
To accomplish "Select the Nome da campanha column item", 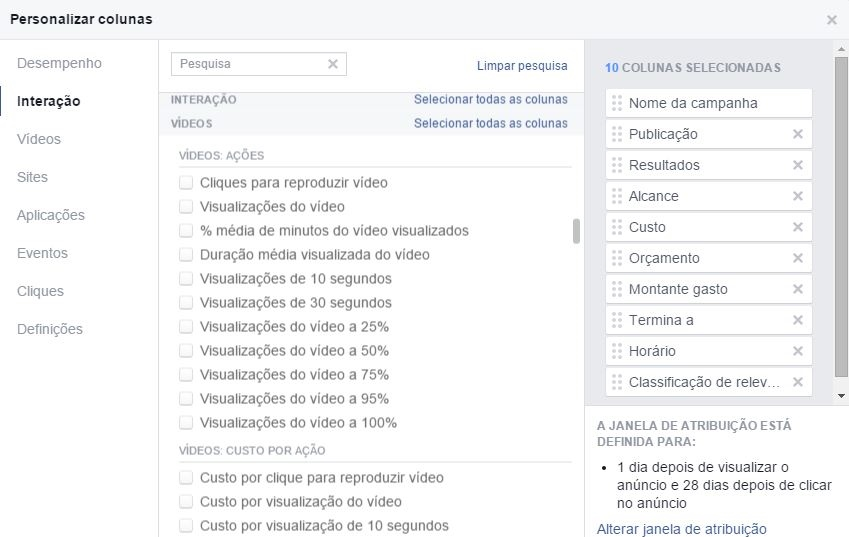I will 709,103.
